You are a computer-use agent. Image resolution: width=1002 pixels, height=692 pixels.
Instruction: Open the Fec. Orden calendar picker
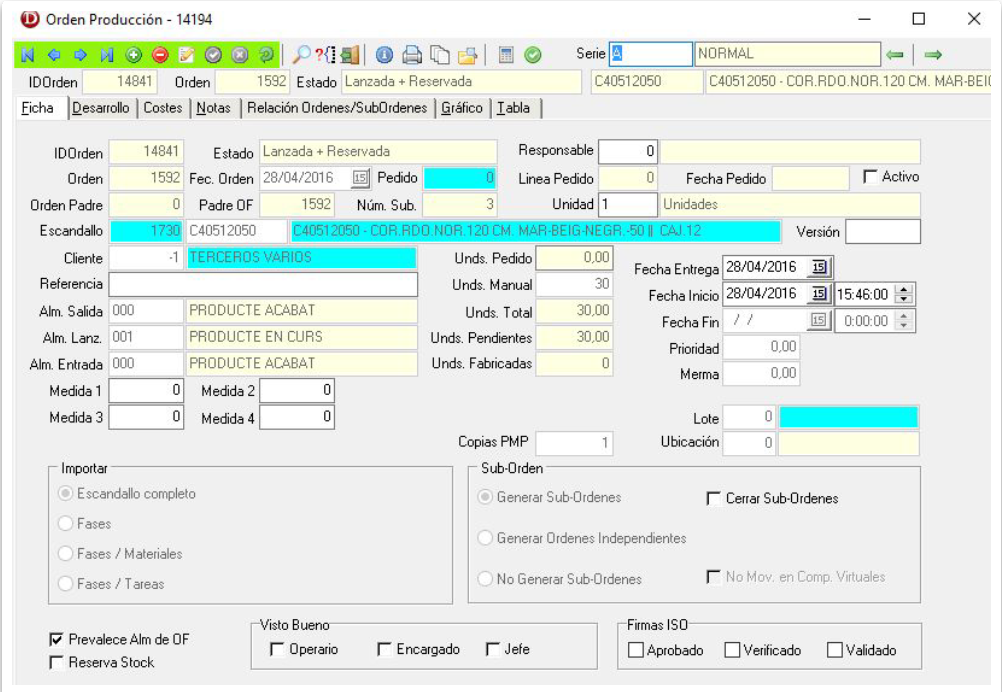360,178
